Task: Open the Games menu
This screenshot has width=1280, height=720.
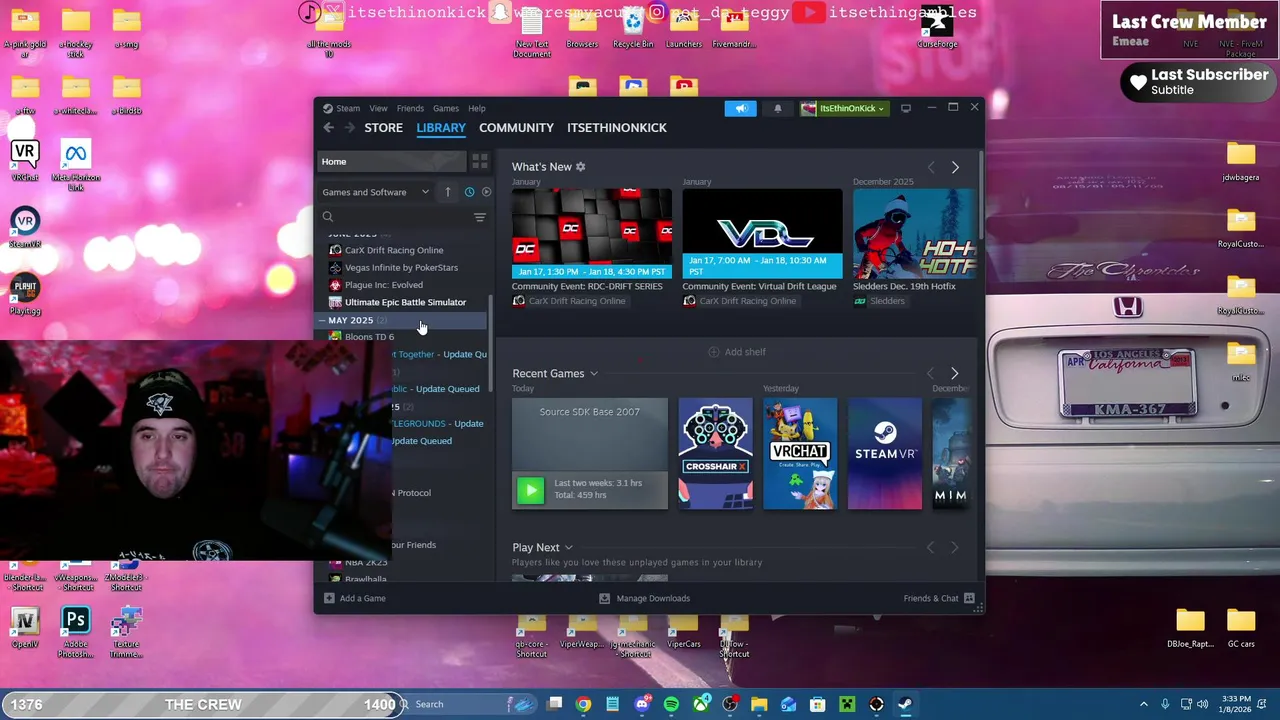Action: pos(446,108)
